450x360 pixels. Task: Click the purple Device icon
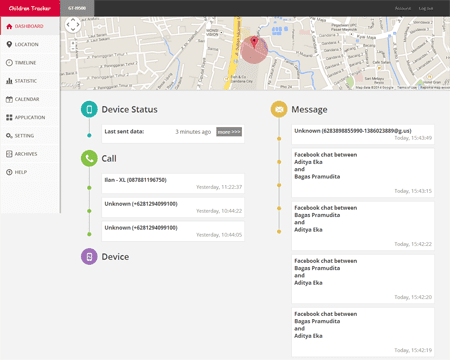click(x=89, y=257)
